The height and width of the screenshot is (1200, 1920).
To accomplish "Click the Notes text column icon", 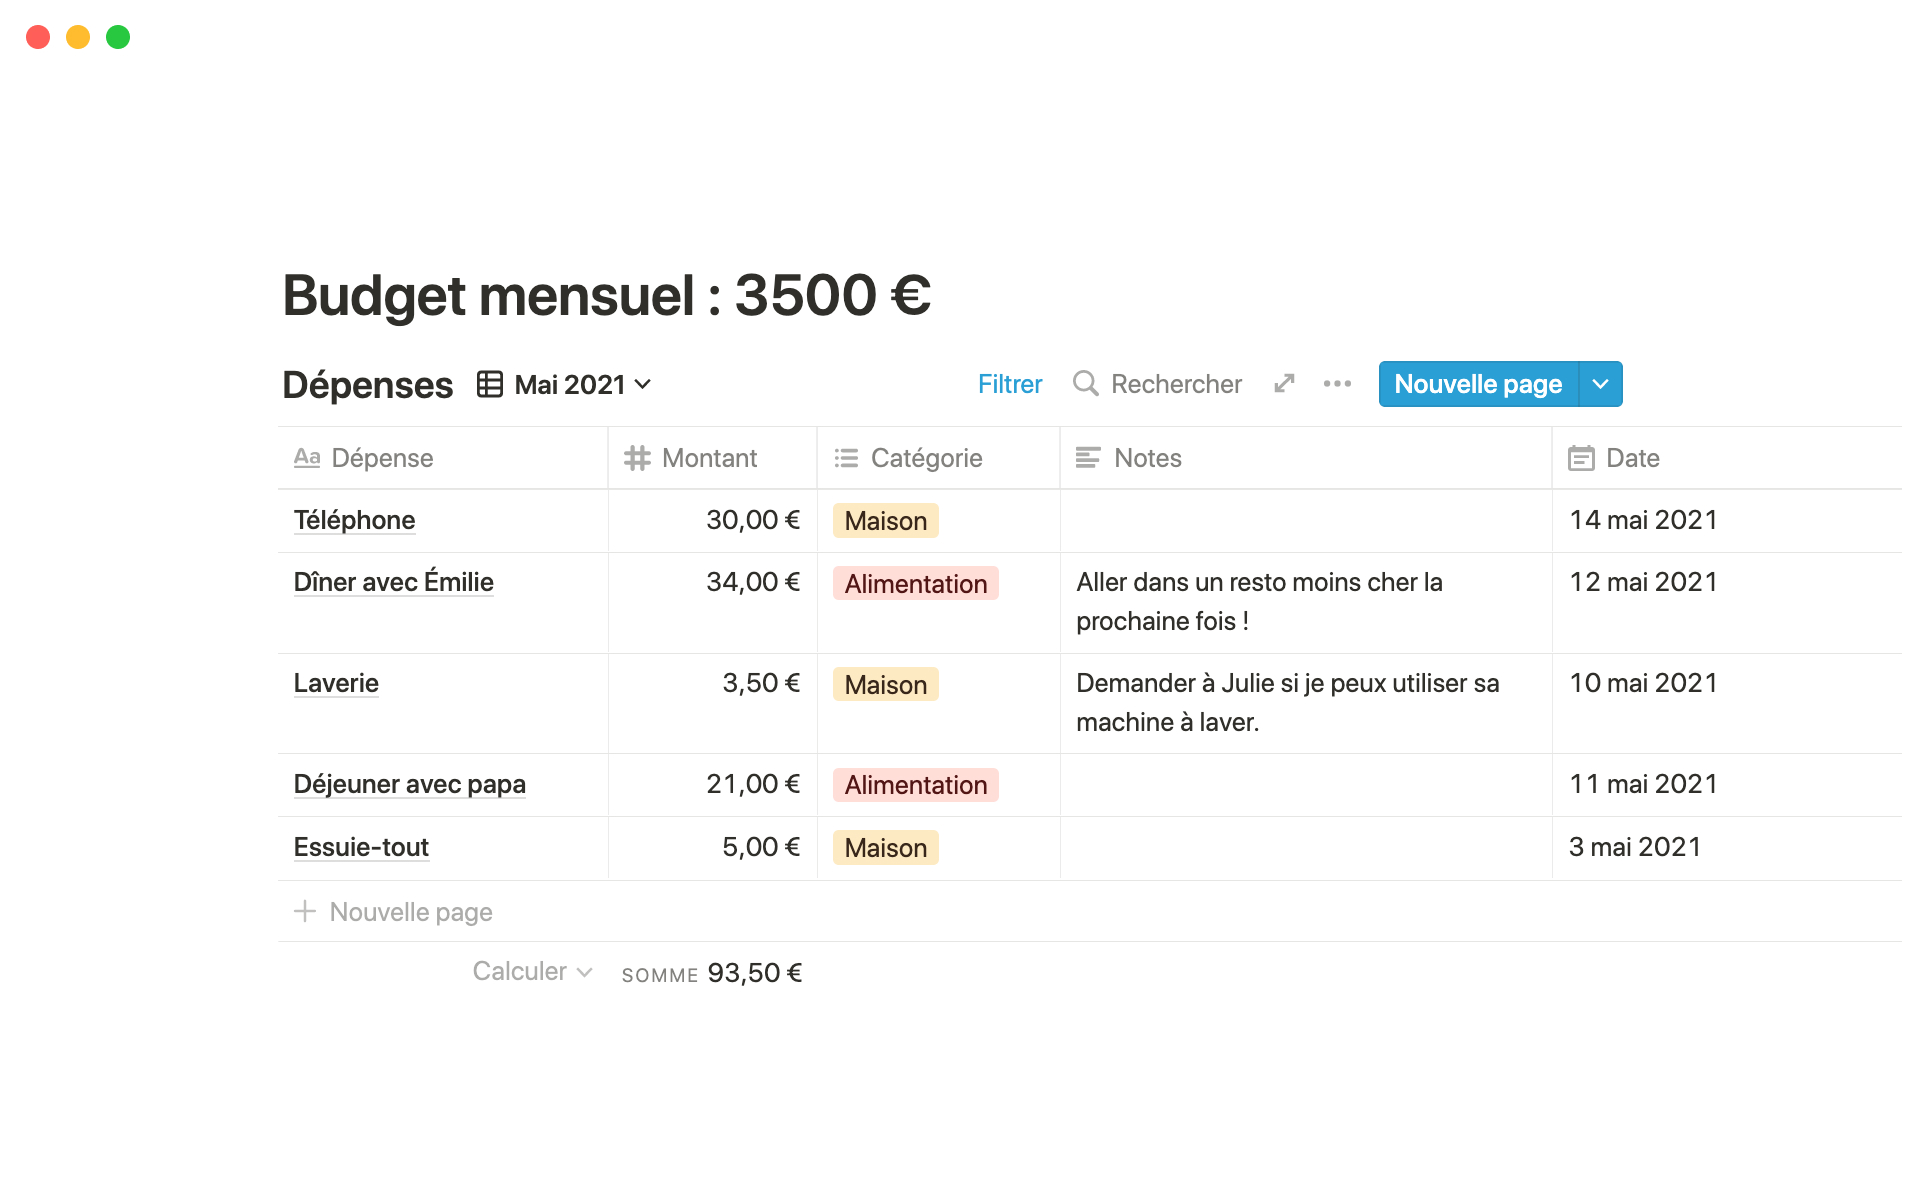I will click(1088, 458).
